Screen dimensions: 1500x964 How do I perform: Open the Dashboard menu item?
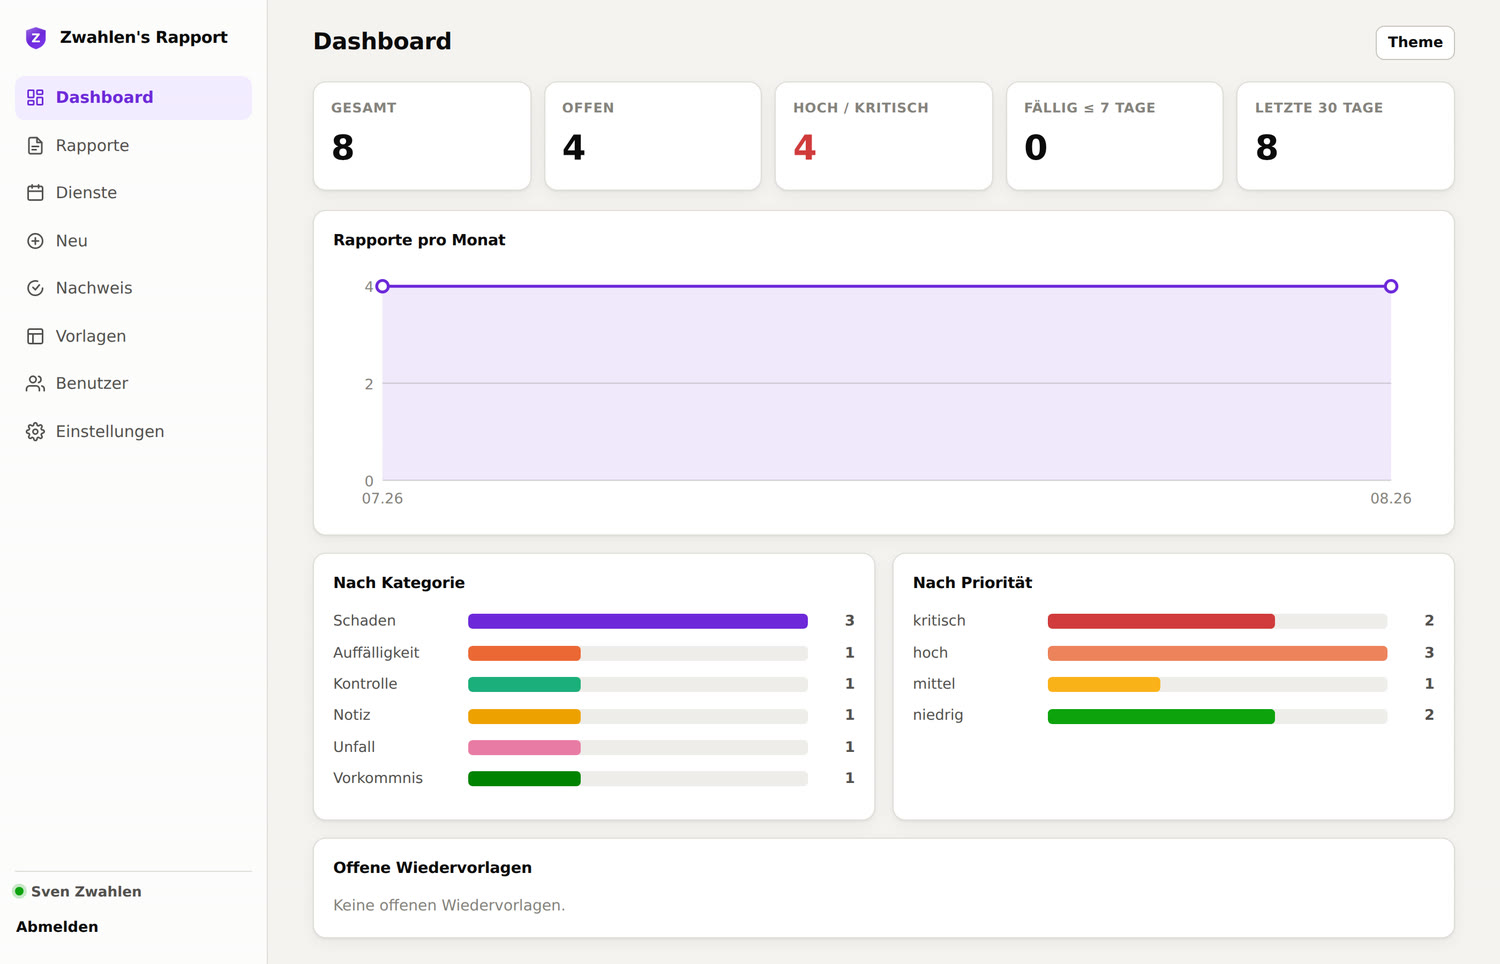[133, 98]
